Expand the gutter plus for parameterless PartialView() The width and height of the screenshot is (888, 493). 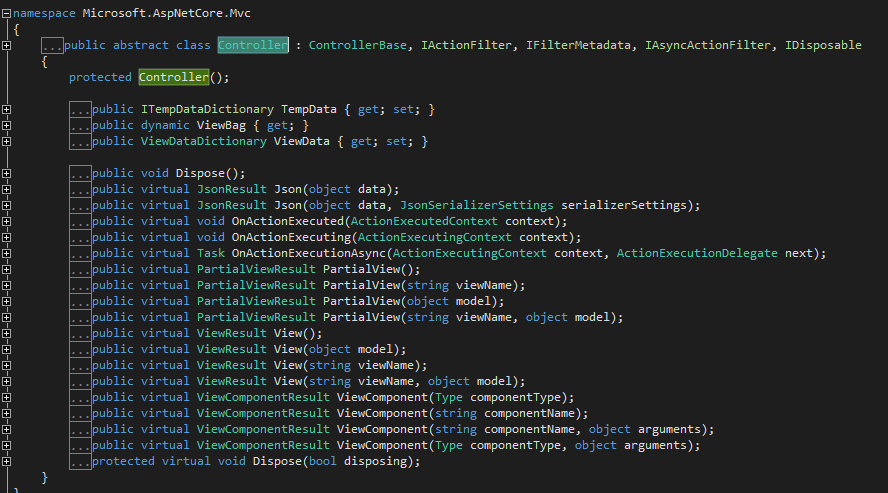pyautogui.click(x=6, y=269)
